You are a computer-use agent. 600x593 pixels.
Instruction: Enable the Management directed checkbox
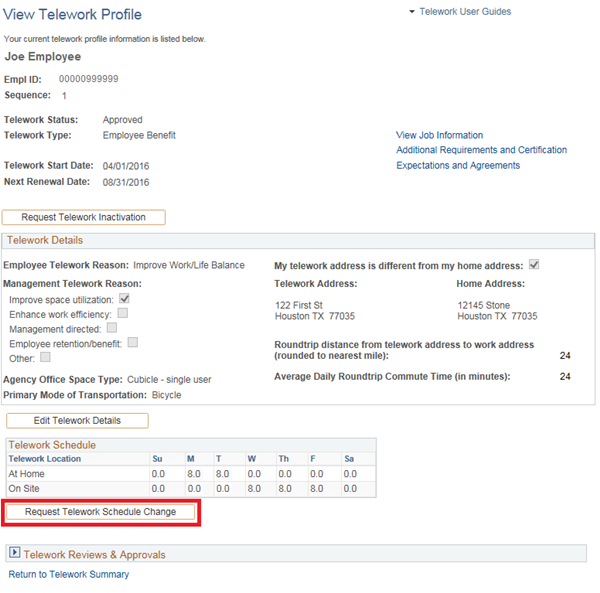point(112,327)
